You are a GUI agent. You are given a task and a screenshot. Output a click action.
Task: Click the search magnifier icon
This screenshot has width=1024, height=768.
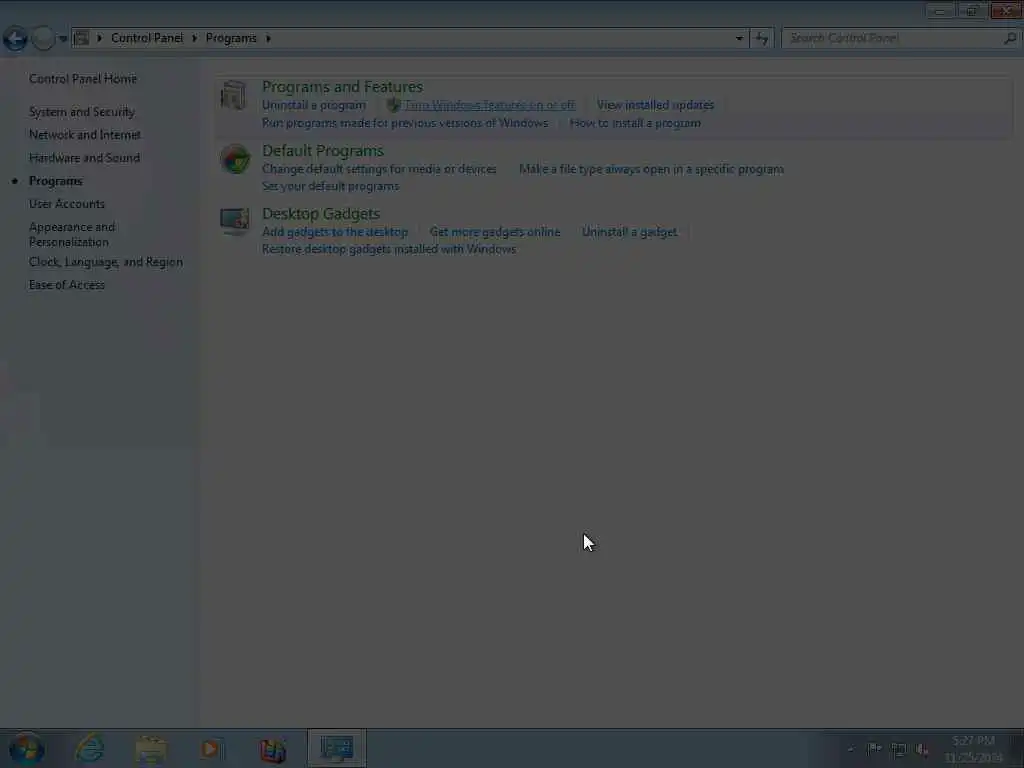(1010, 38)
